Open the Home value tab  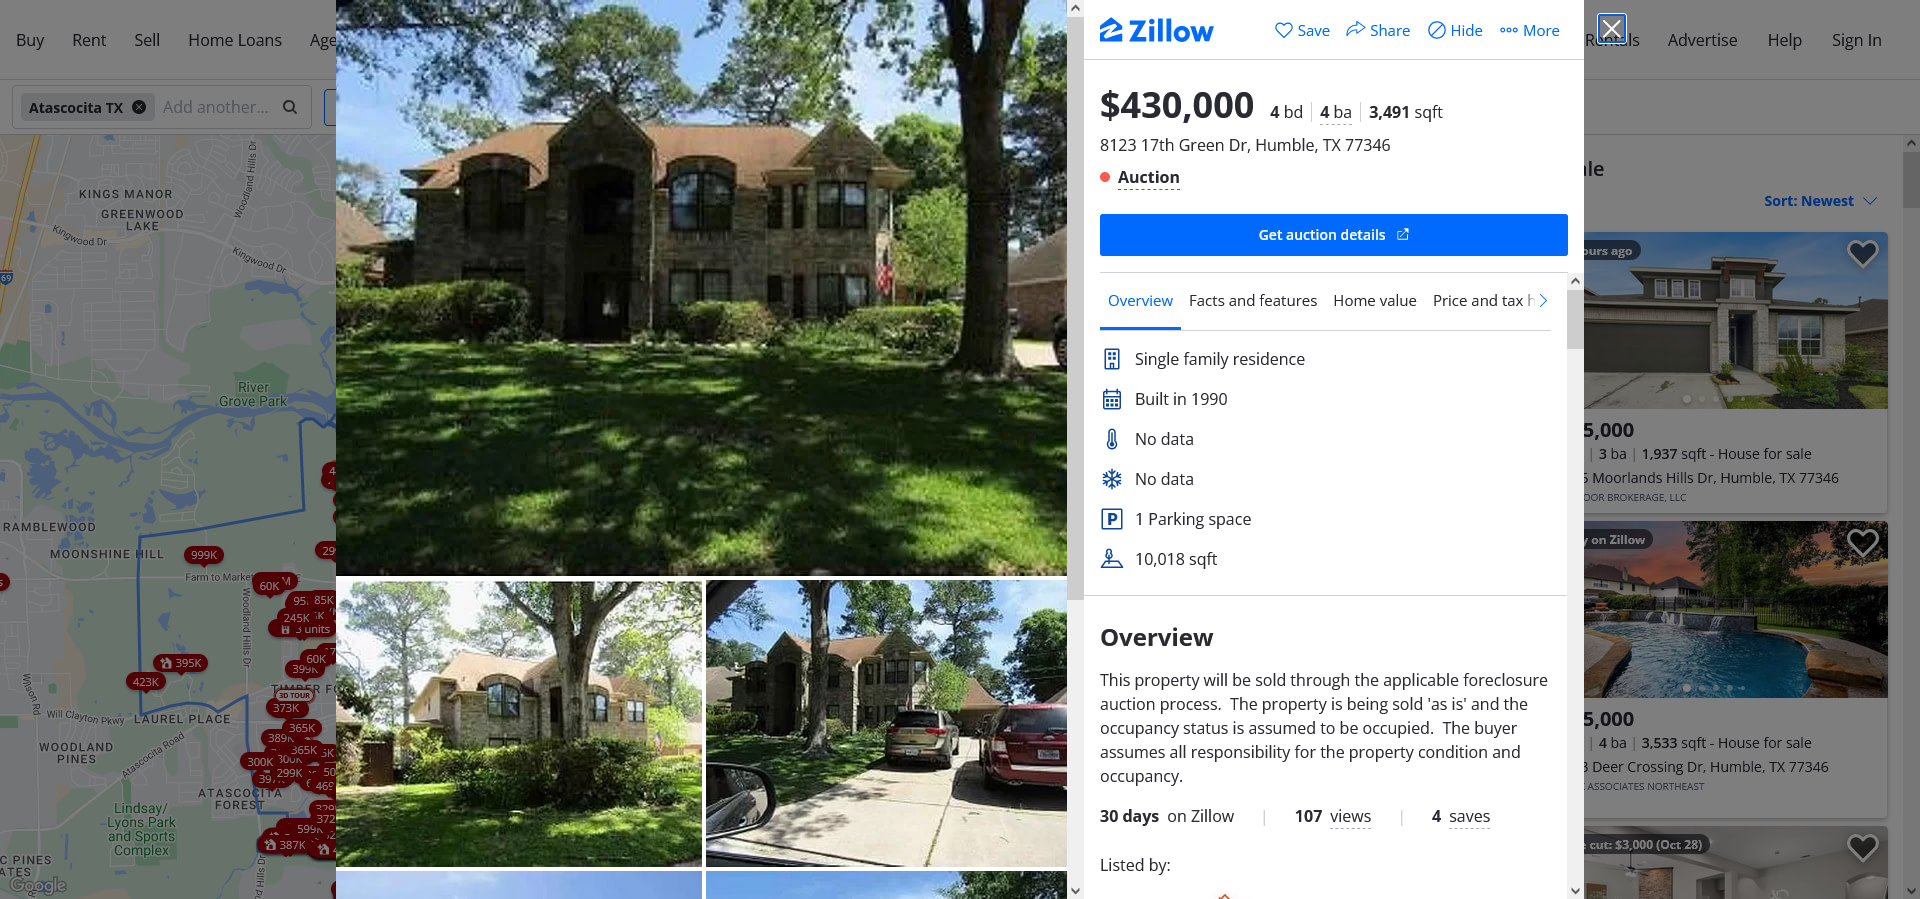1374,300
